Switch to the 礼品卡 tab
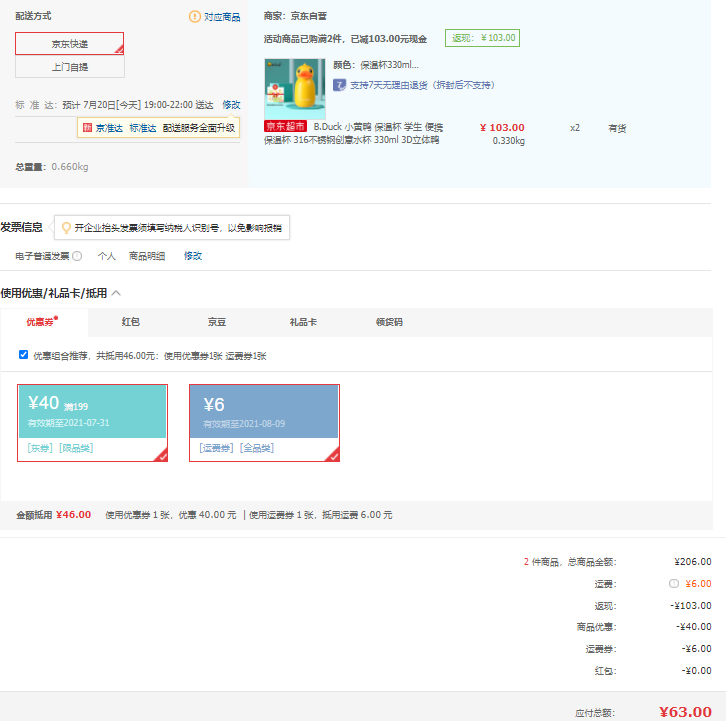The height and width of the screenshot is (721, 726). coord(303,322)
